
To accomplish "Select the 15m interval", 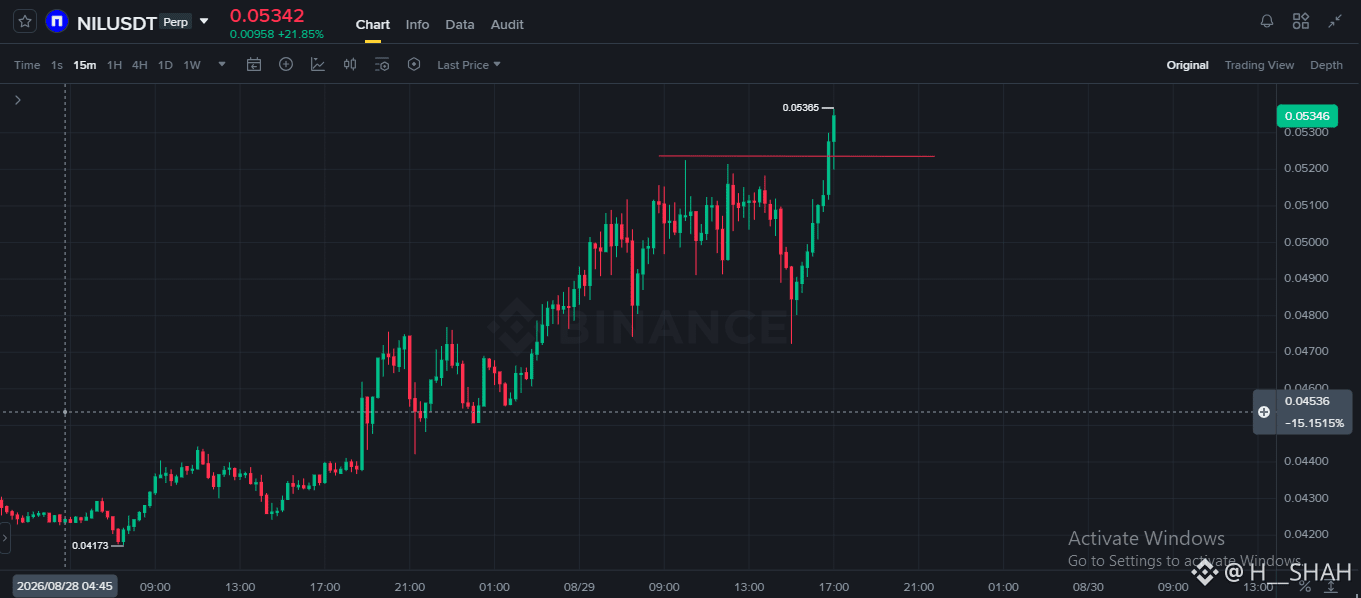I will pyautogui.click(x=85, y=65).
